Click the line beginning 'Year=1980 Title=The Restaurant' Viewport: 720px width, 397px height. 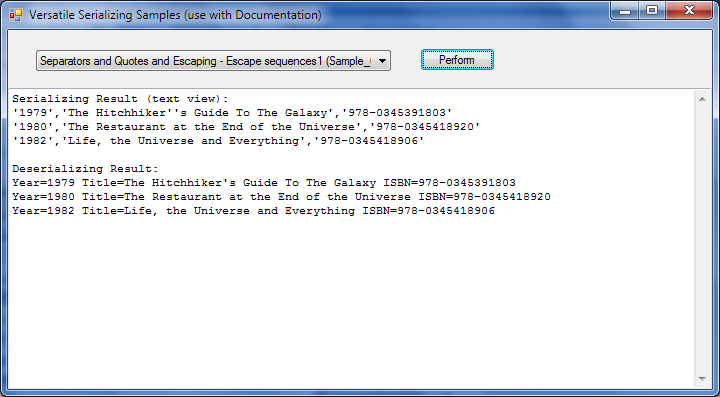(281, 197)
